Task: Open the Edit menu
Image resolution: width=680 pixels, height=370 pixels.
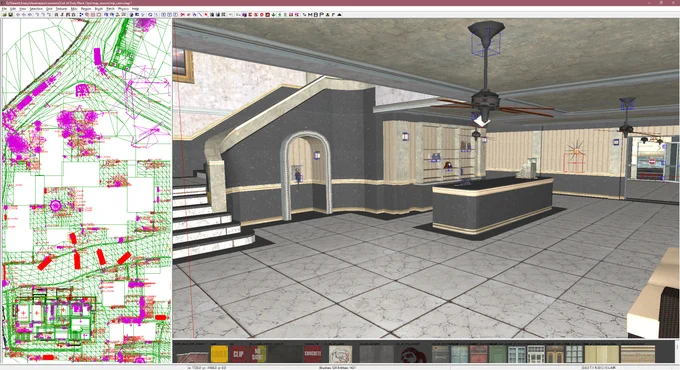Action: 13,9
